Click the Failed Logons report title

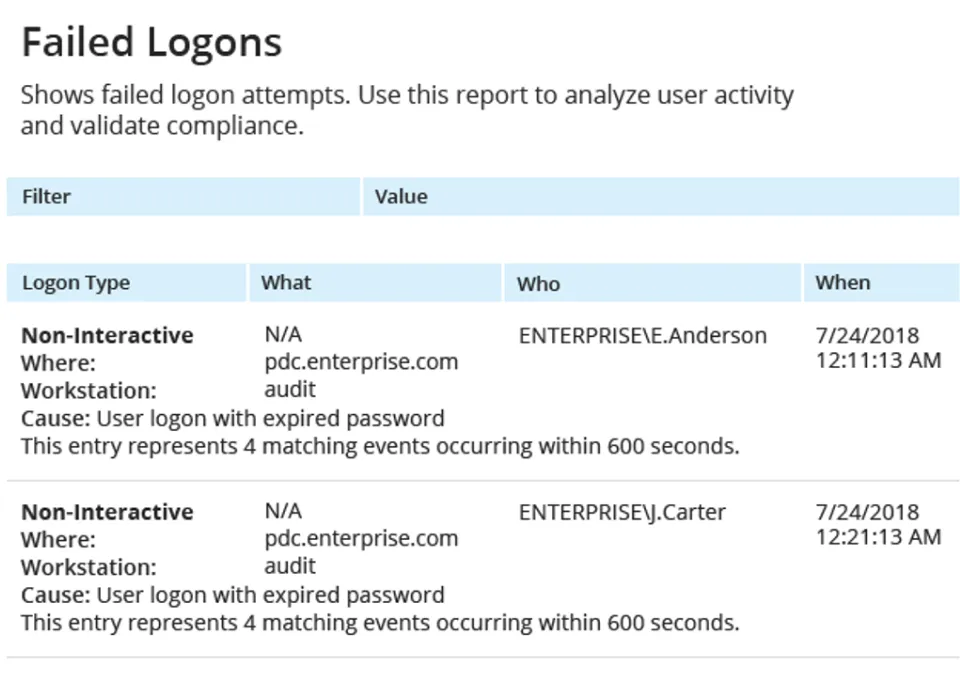[x=151, y=43]
